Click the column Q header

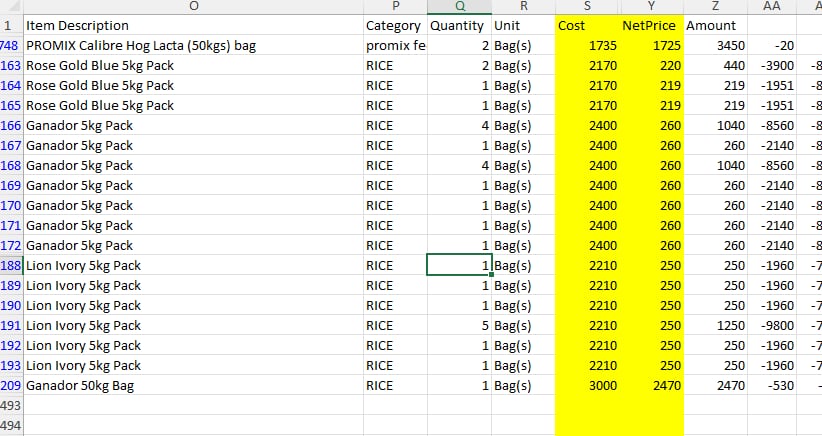[459, 7]
